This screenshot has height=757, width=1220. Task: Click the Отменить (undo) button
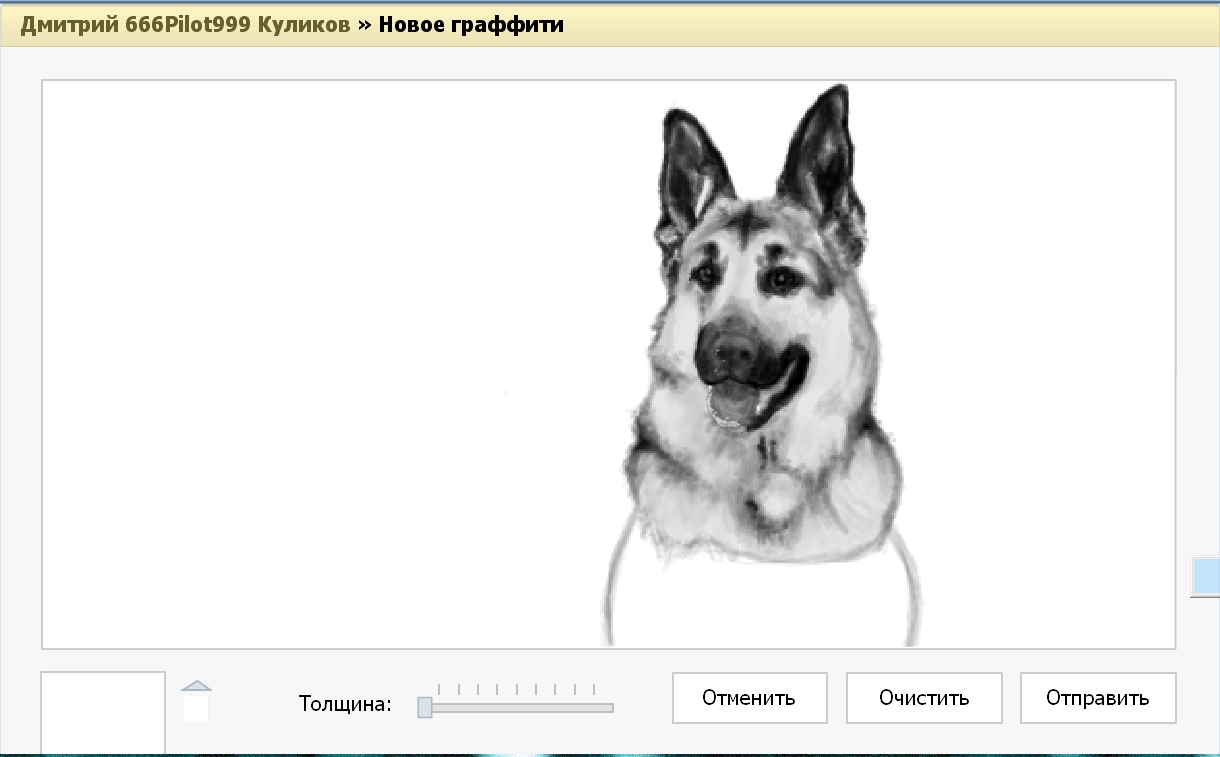point(749,698)
